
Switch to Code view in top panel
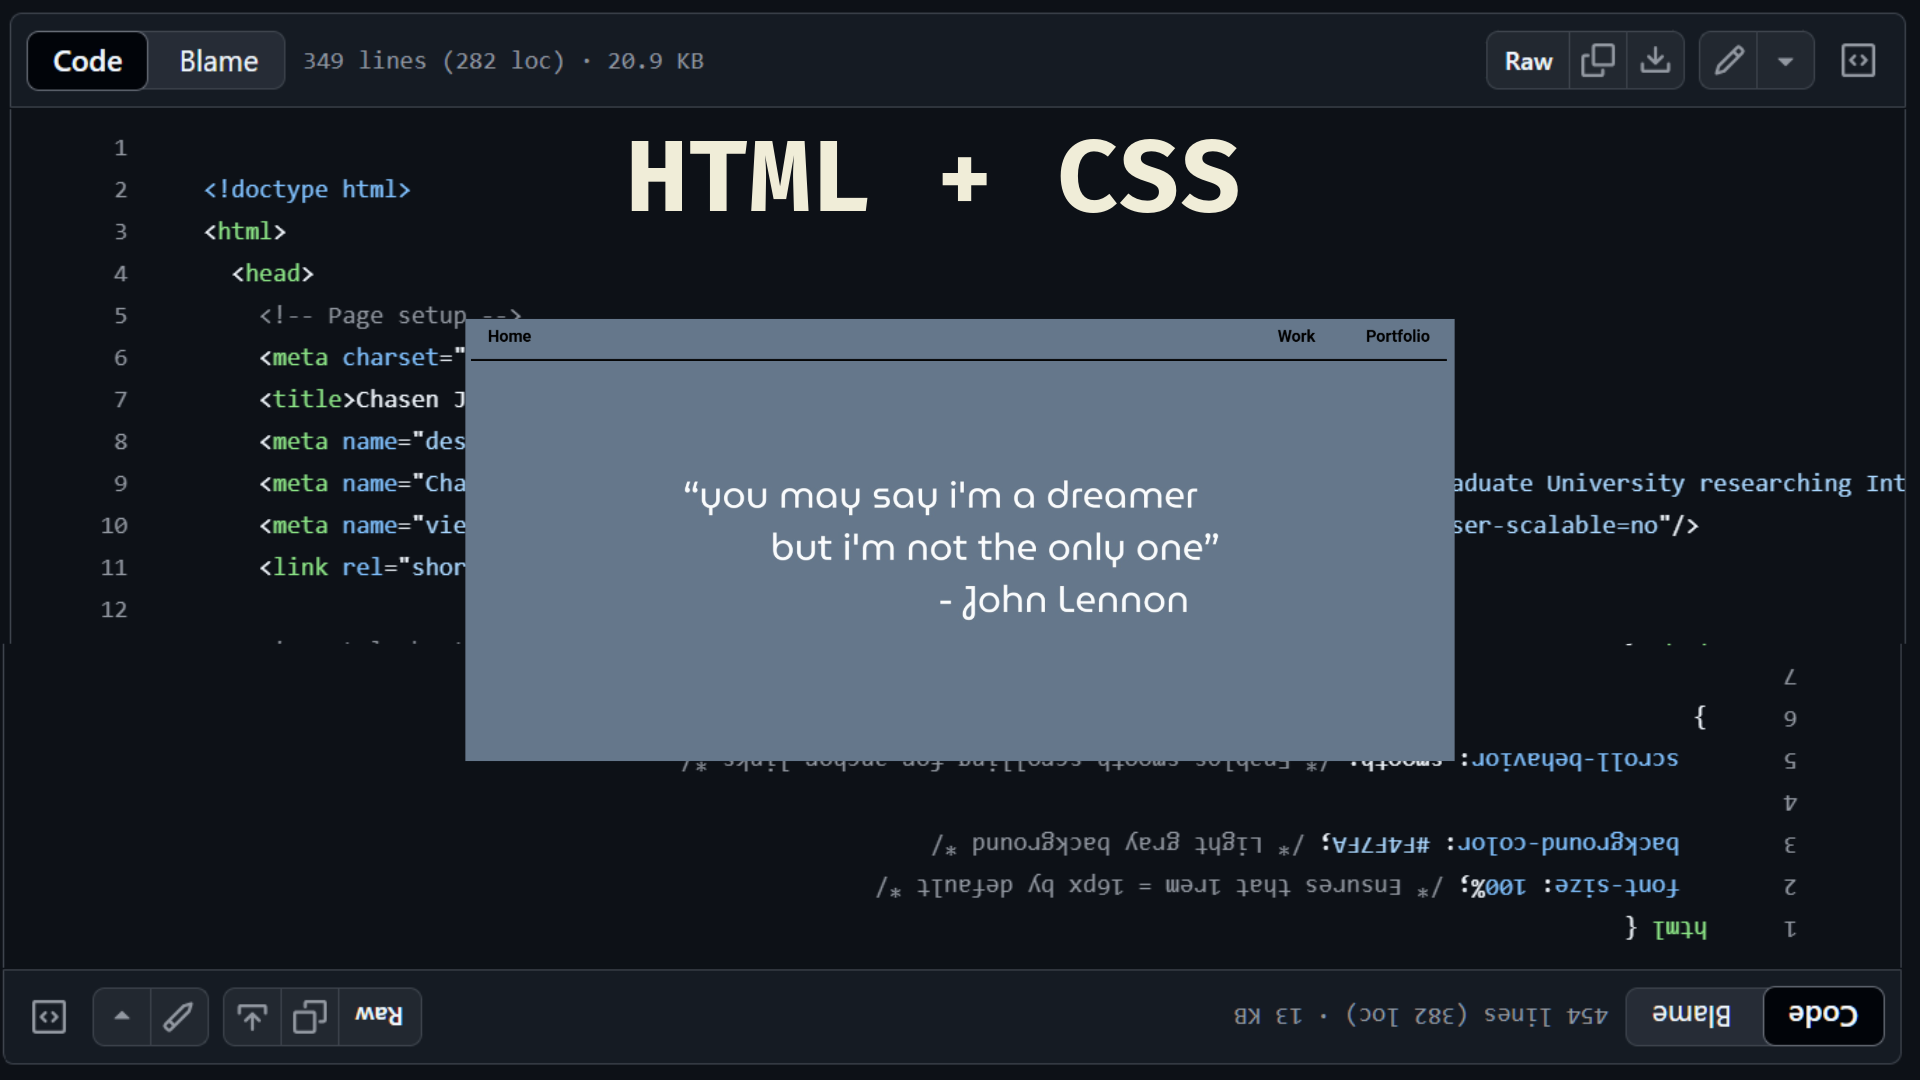coord(88,61)
